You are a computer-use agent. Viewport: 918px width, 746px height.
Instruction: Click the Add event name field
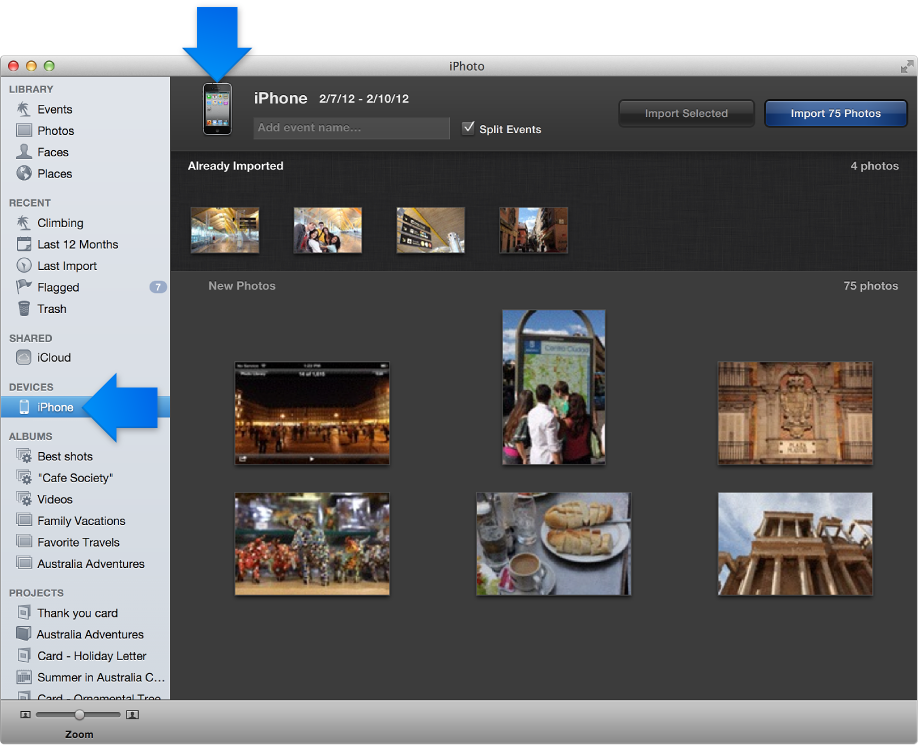(351, 128)
